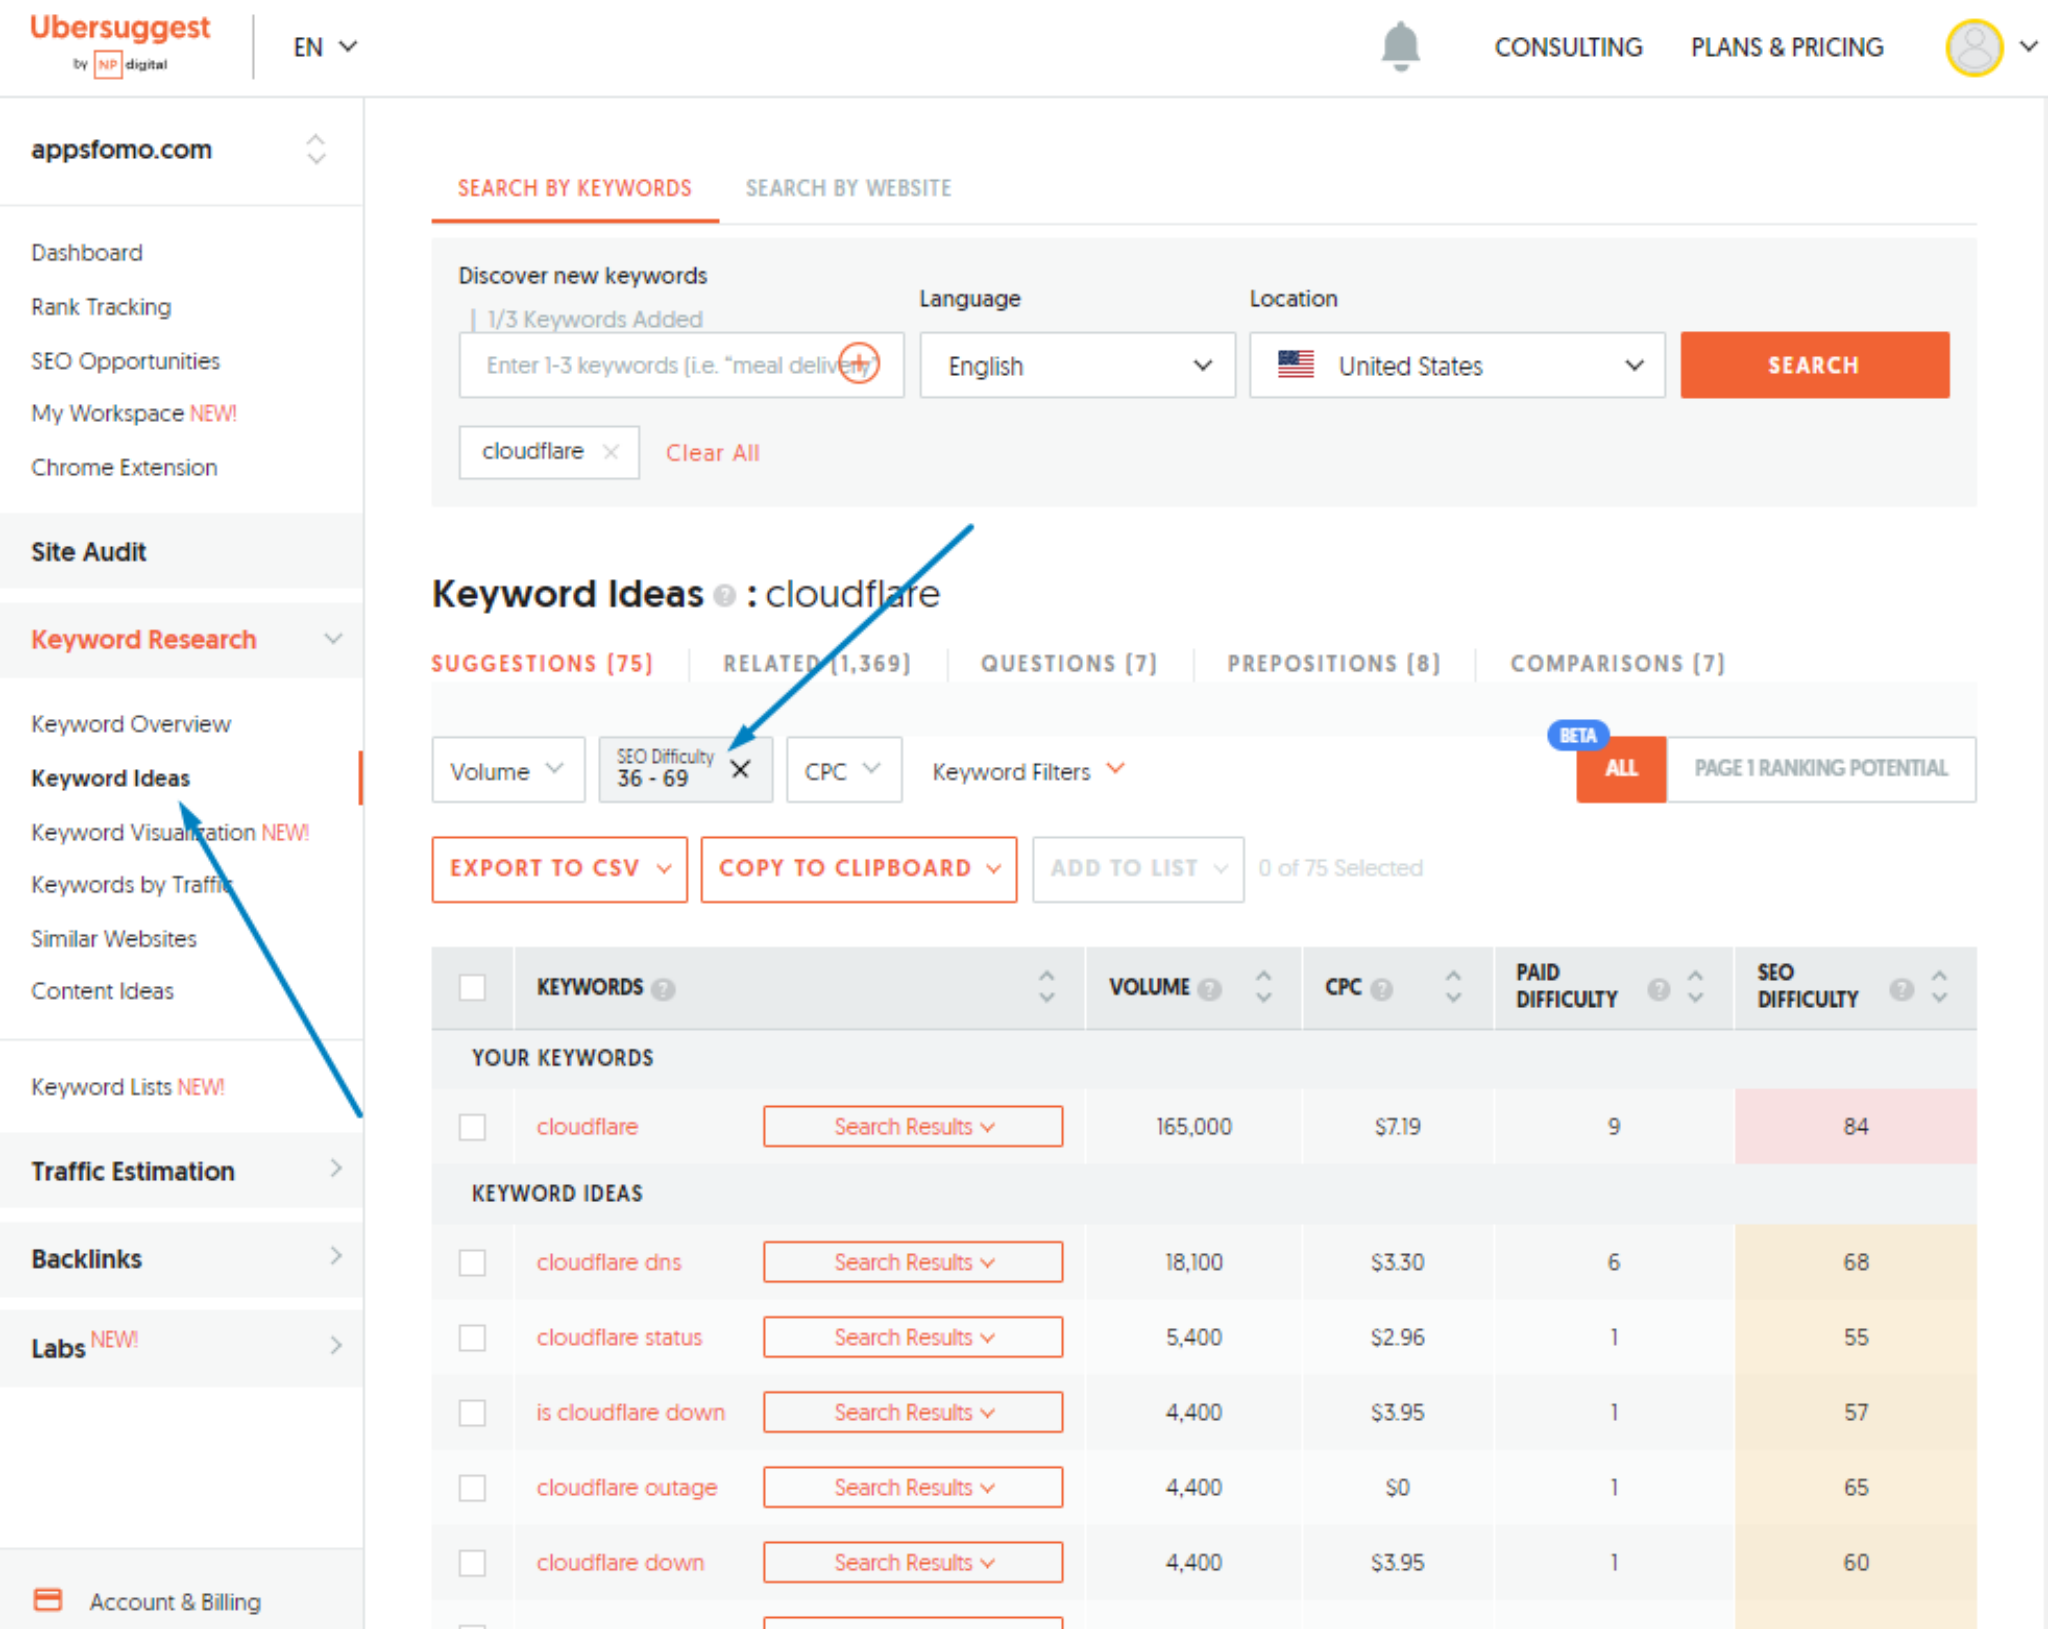Viewport: 2048px width, 1629px height.
Task: Open the ADD TO LIST dropdown
Action: coord(1138,869)
